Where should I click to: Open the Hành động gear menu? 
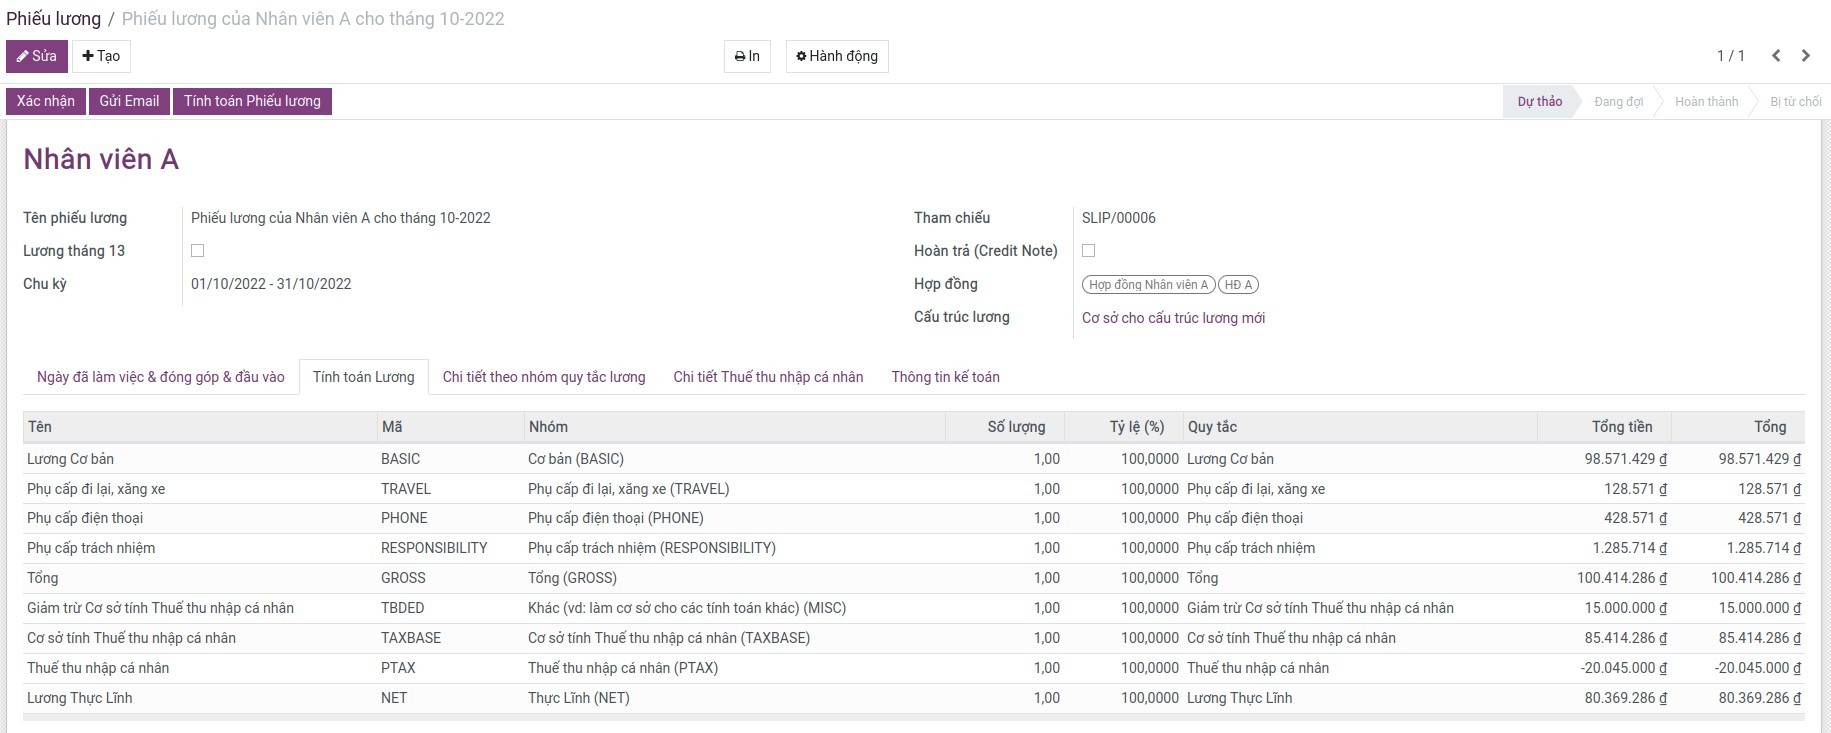point(837,56)
